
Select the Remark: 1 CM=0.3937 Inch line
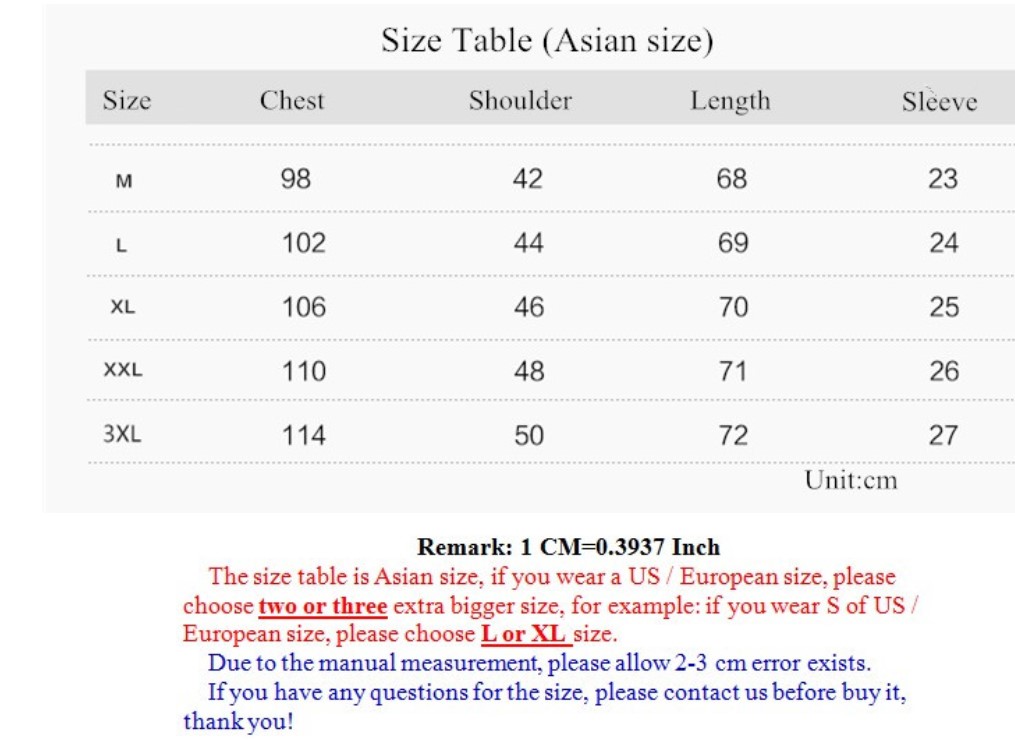568,547
